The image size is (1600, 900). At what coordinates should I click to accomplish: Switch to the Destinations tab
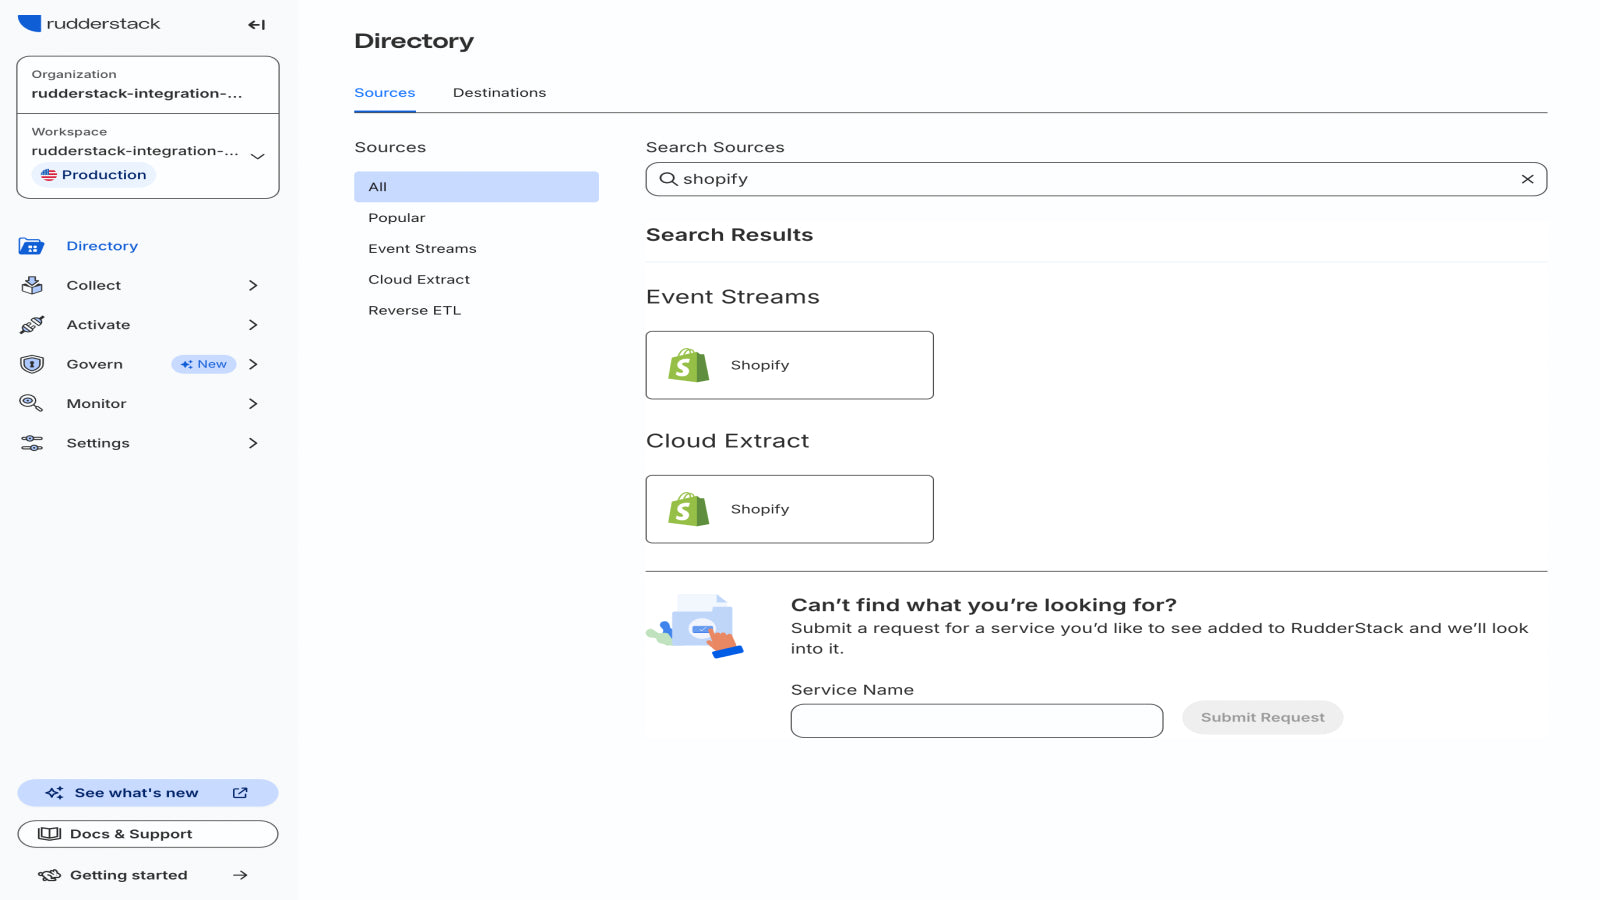499,93
